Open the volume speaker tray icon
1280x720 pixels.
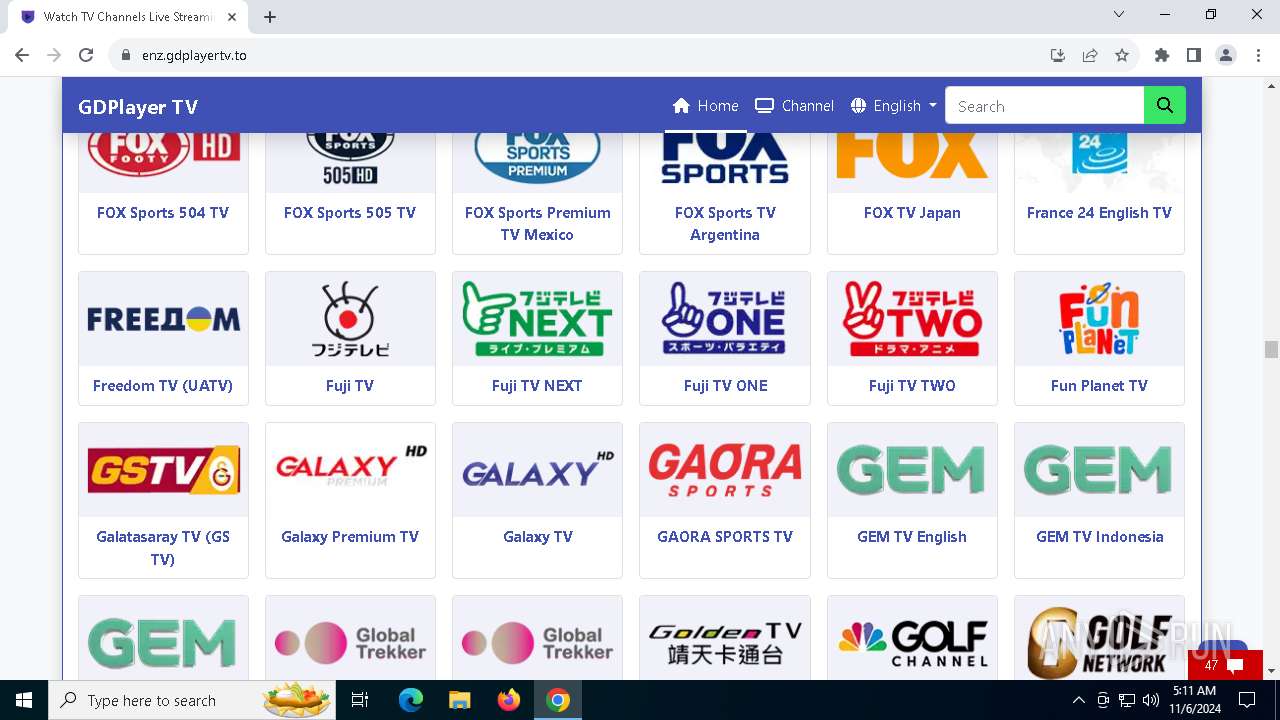click(1151, 700)
